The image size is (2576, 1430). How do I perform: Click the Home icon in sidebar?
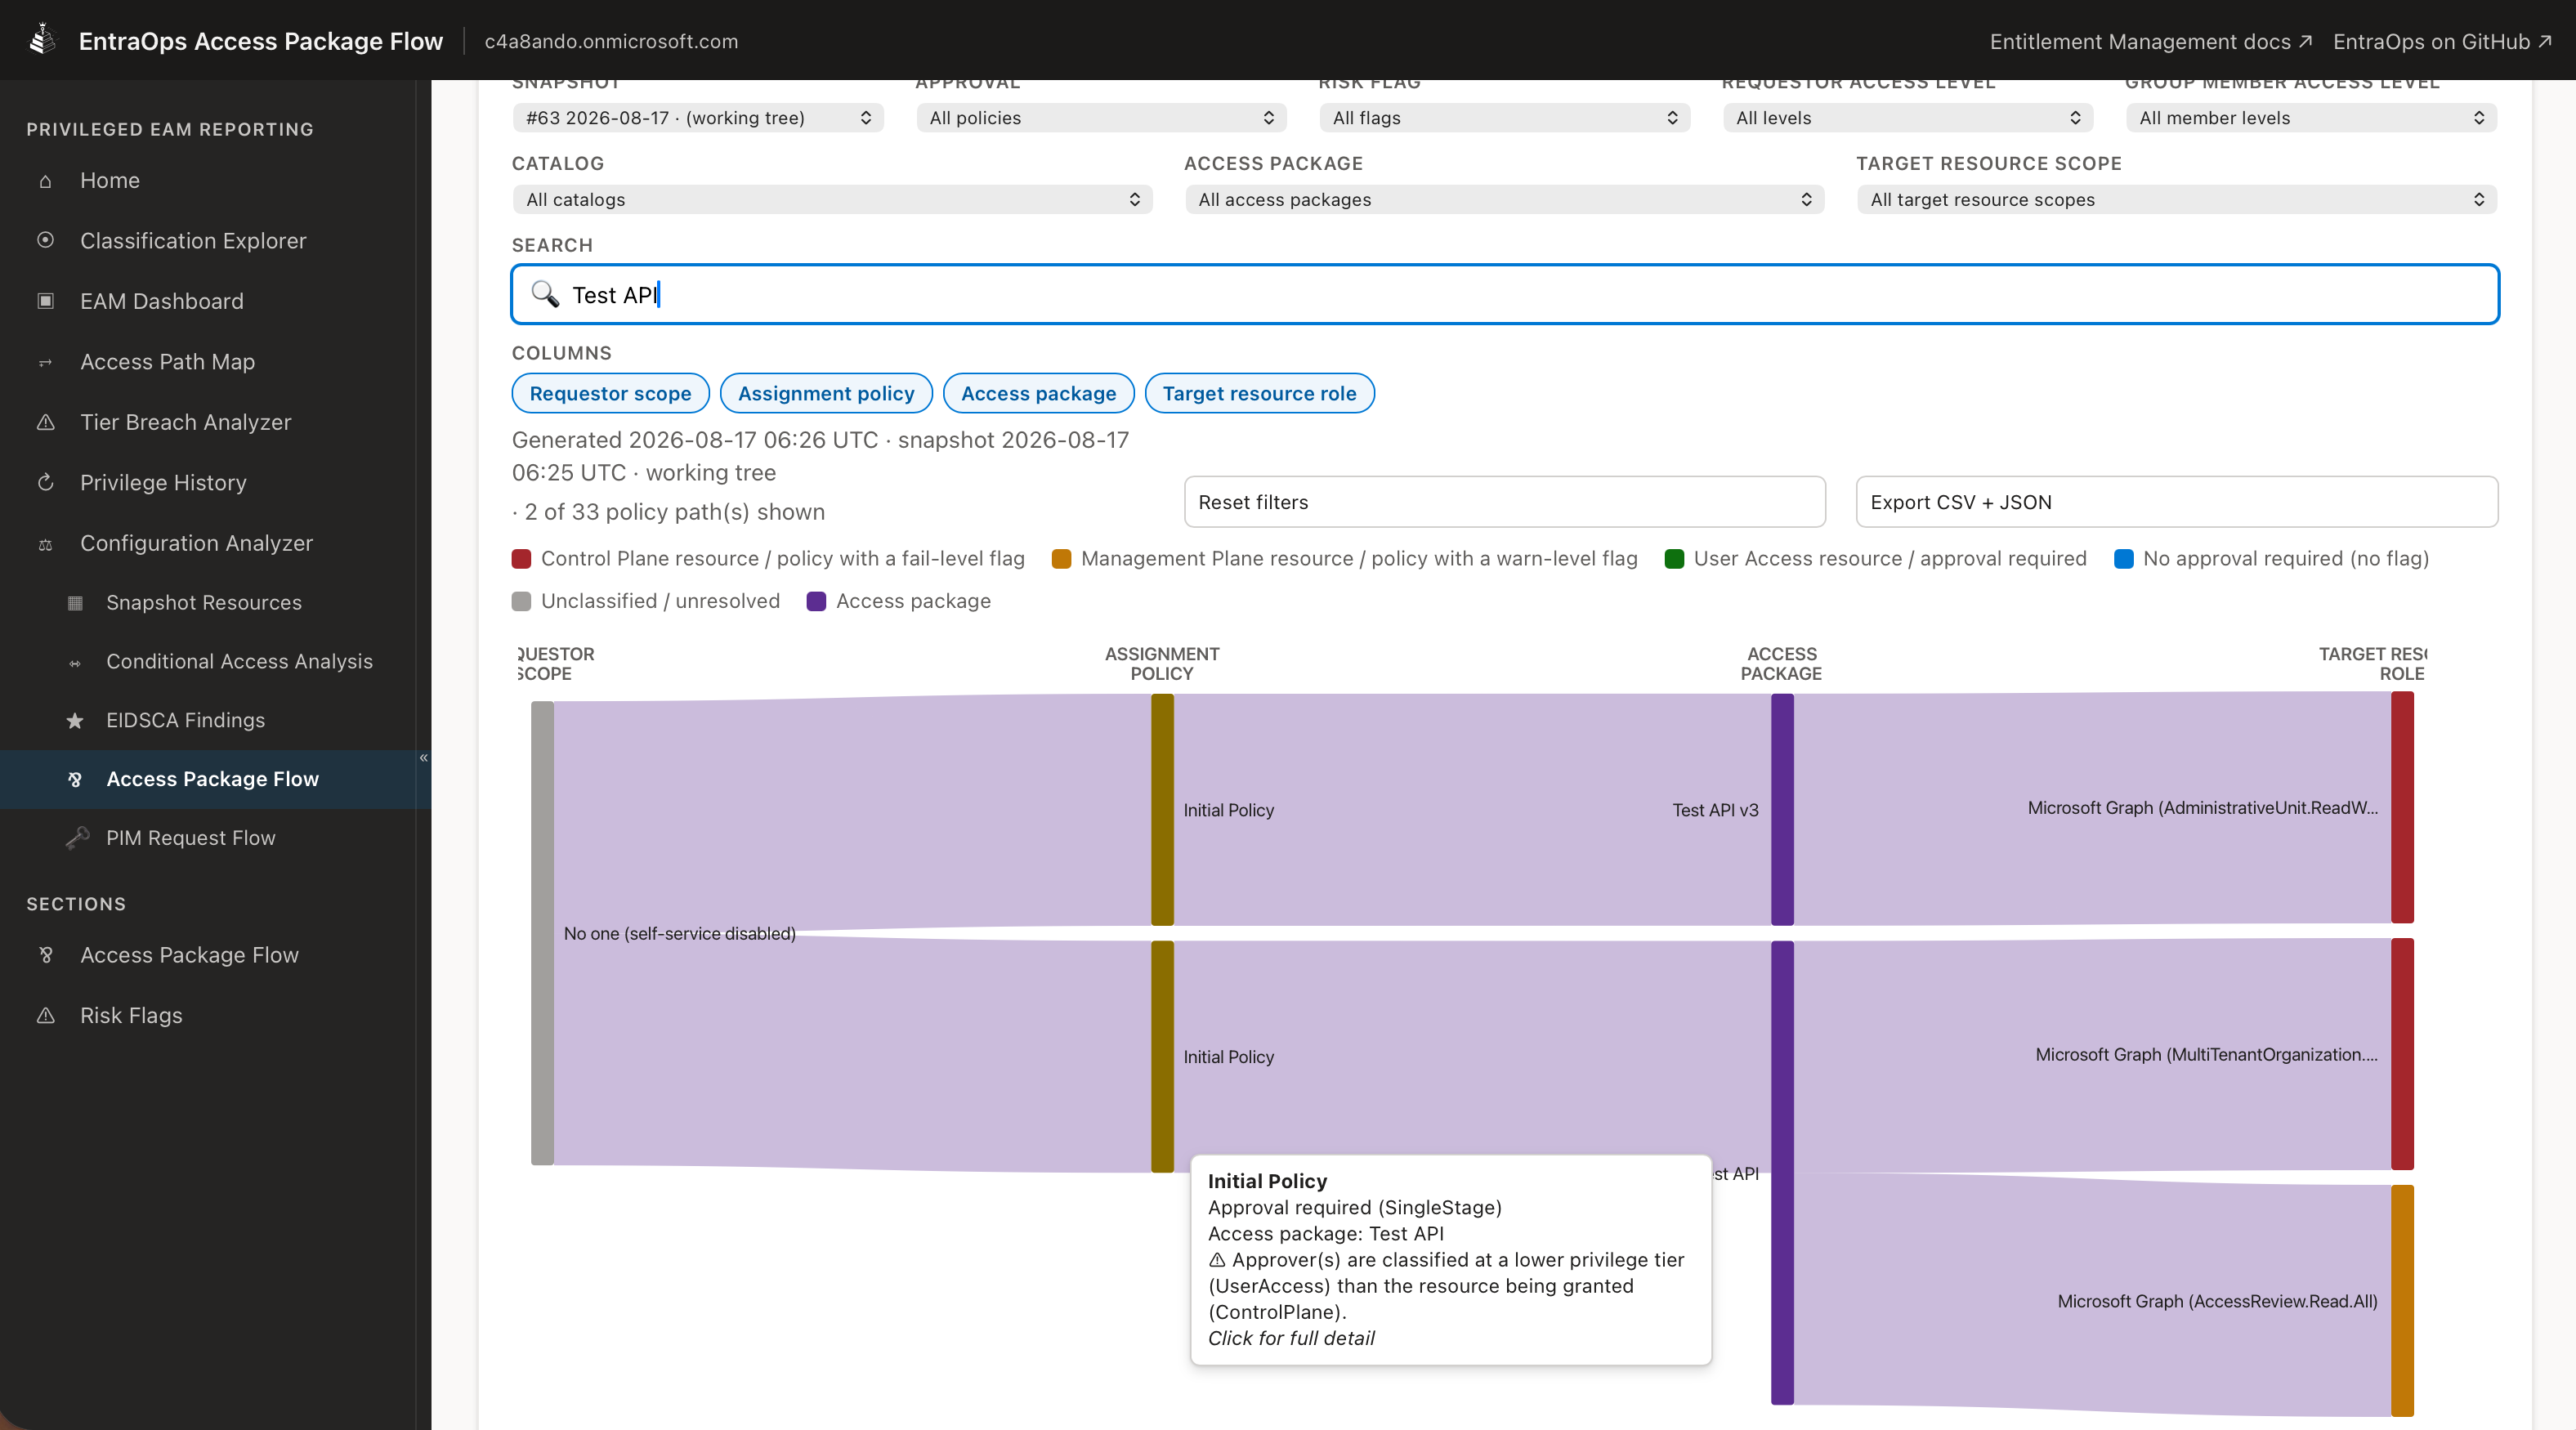click(45, 181)
